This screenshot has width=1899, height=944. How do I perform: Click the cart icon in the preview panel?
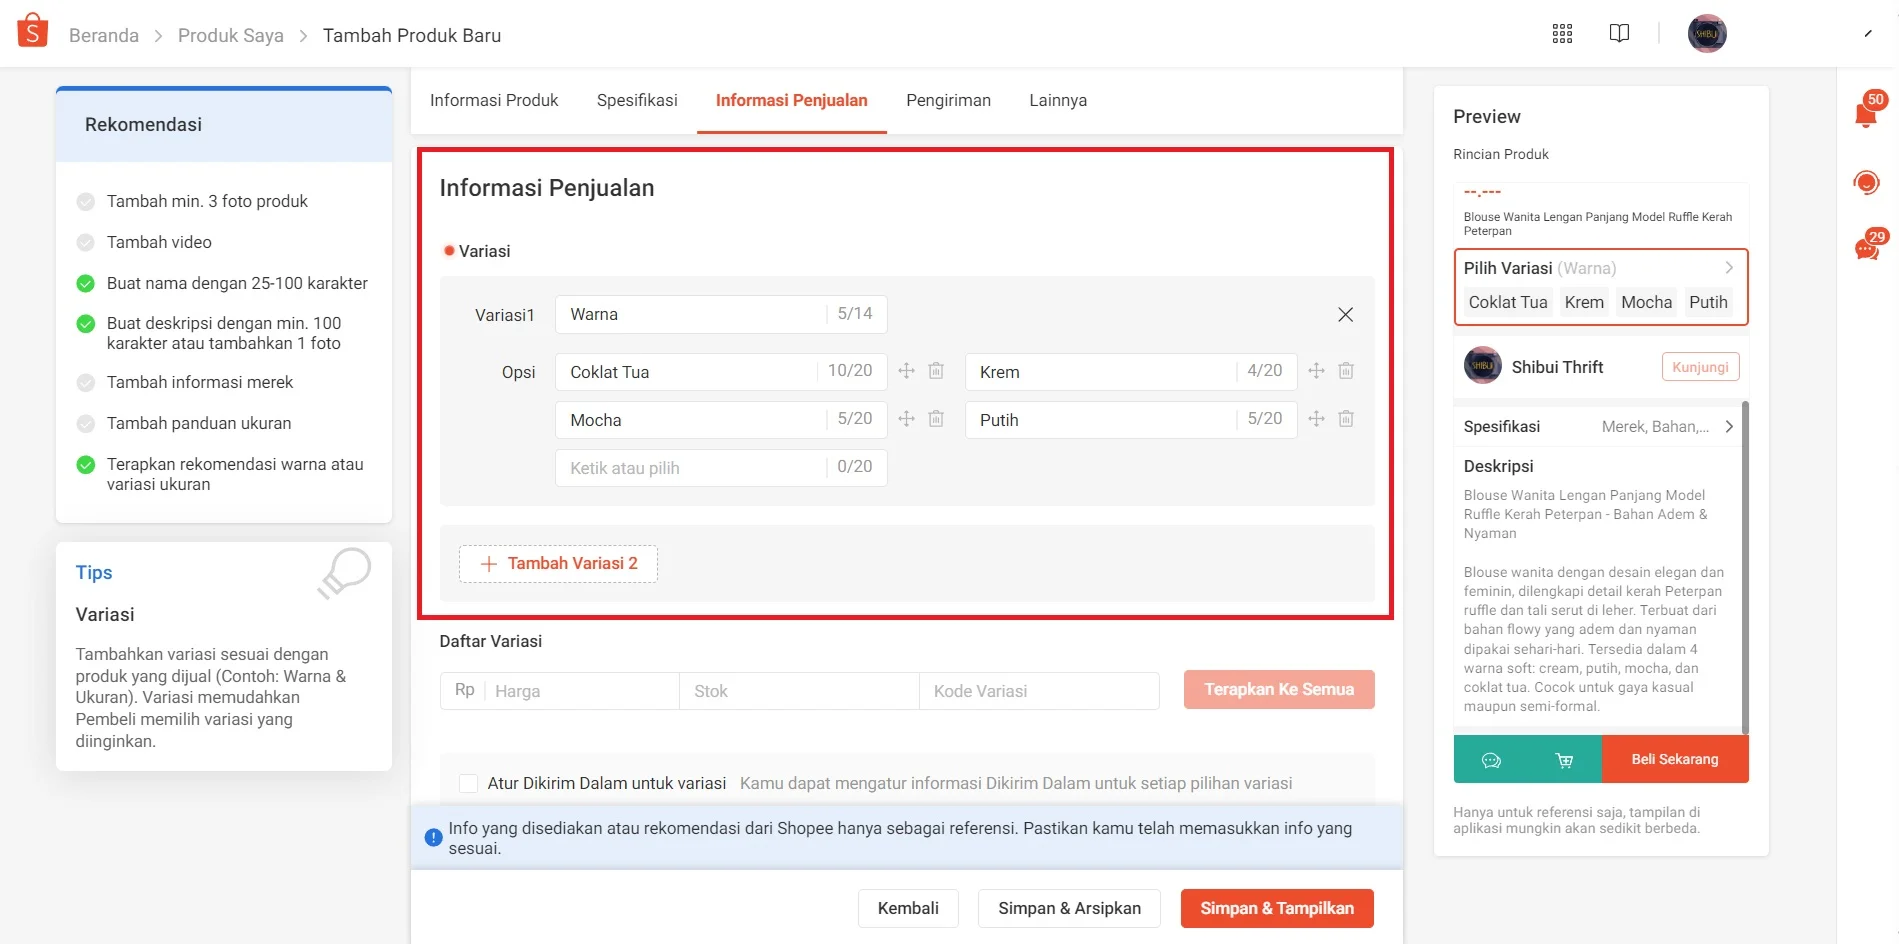1562,759
